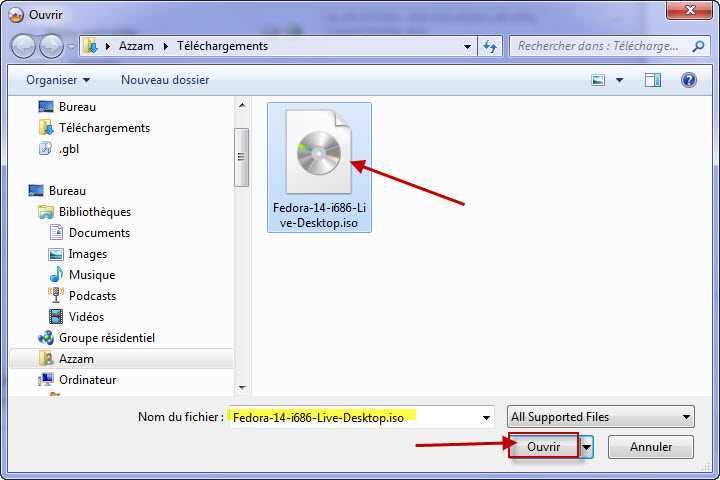
Task: Click the Documents library icon
Action: [x=56, y=232]
